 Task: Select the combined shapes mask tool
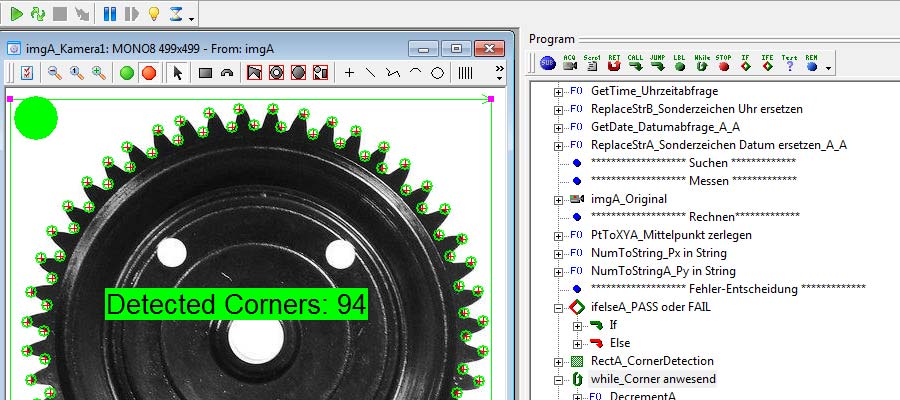click(320, 73)
